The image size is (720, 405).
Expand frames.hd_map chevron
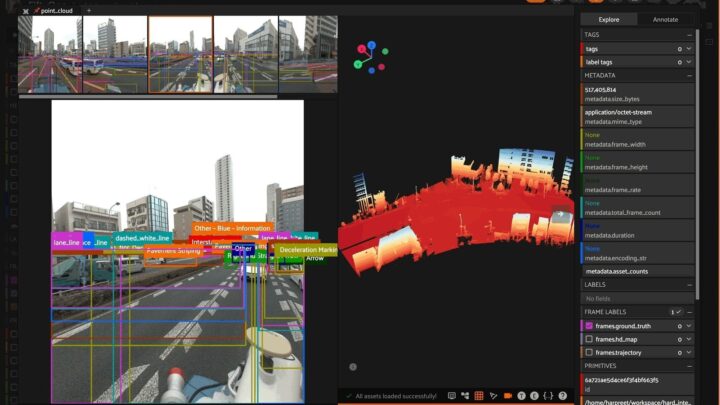click(x=689, y=339)
